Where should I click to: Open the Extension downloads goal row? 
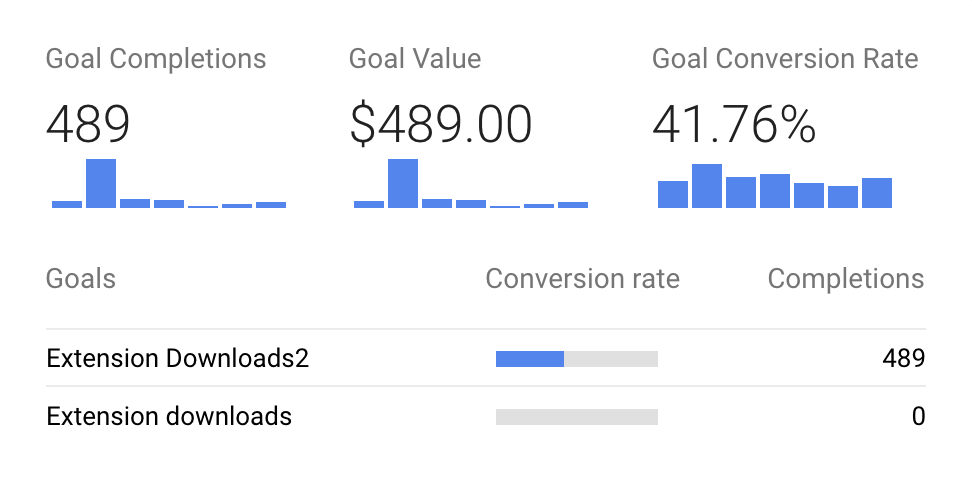coord(486,415)
